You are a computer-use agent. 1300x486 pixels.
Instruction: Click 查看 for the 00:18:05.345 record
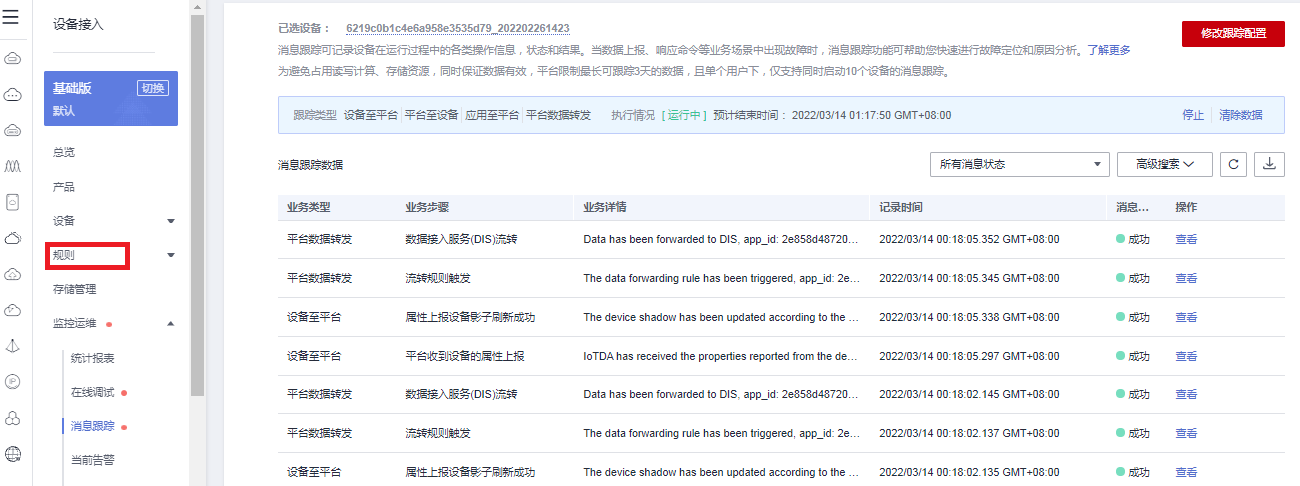[1186, 278]
